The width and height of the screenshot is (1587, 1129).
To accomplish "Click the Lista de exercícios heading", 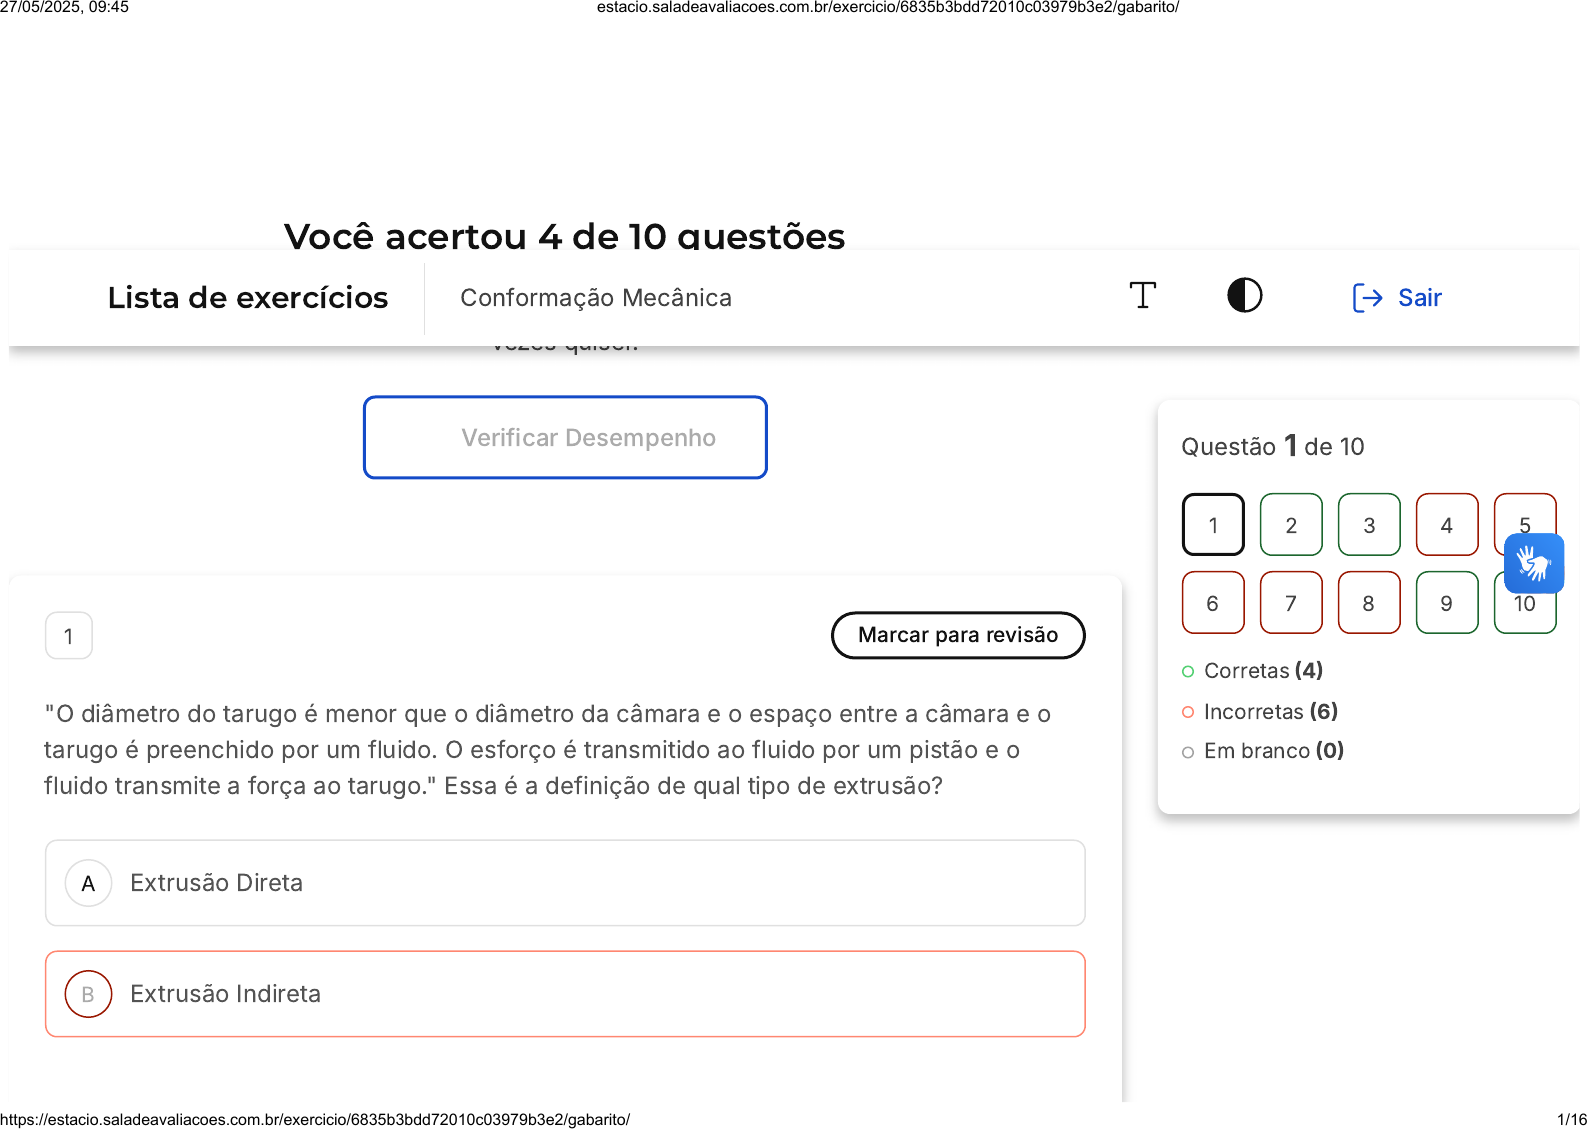I will [248, 298].
